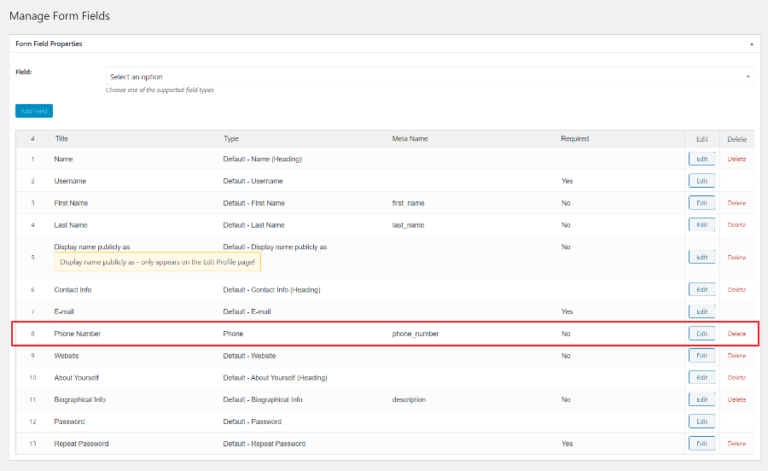Viewport: 768px width, 471px height.
Task: Click the Add Field button
Action: click(x=34, y=111)
